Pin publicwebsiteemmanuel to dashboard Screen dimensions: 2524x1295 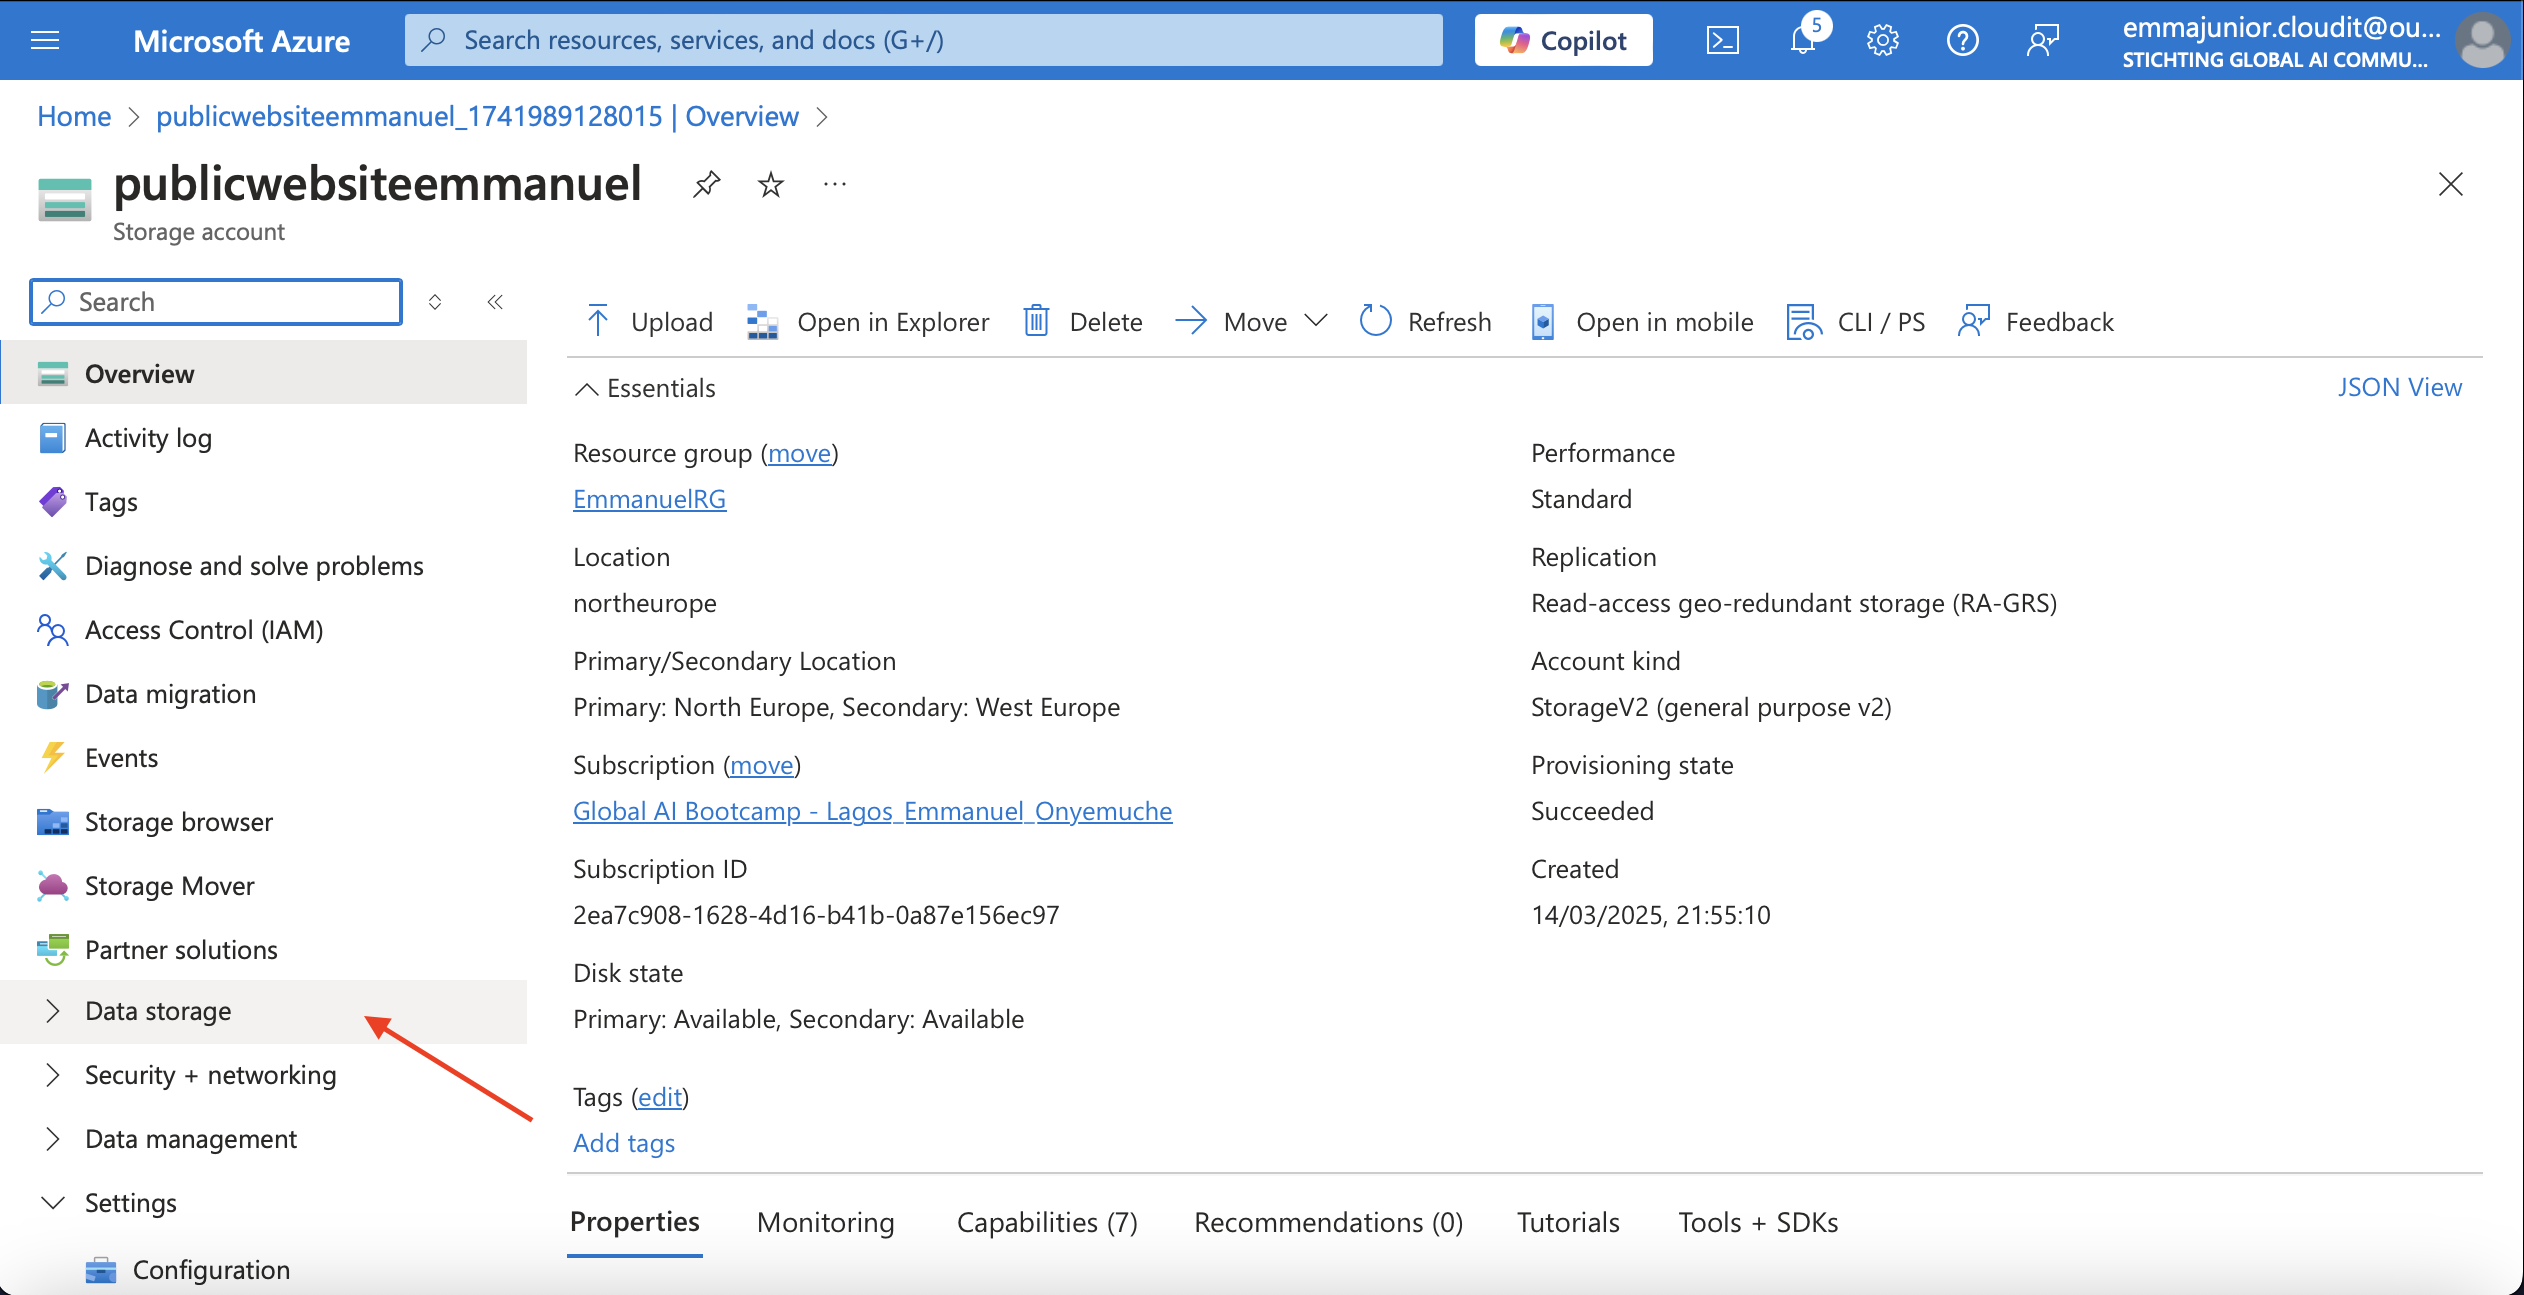(706, 184)
